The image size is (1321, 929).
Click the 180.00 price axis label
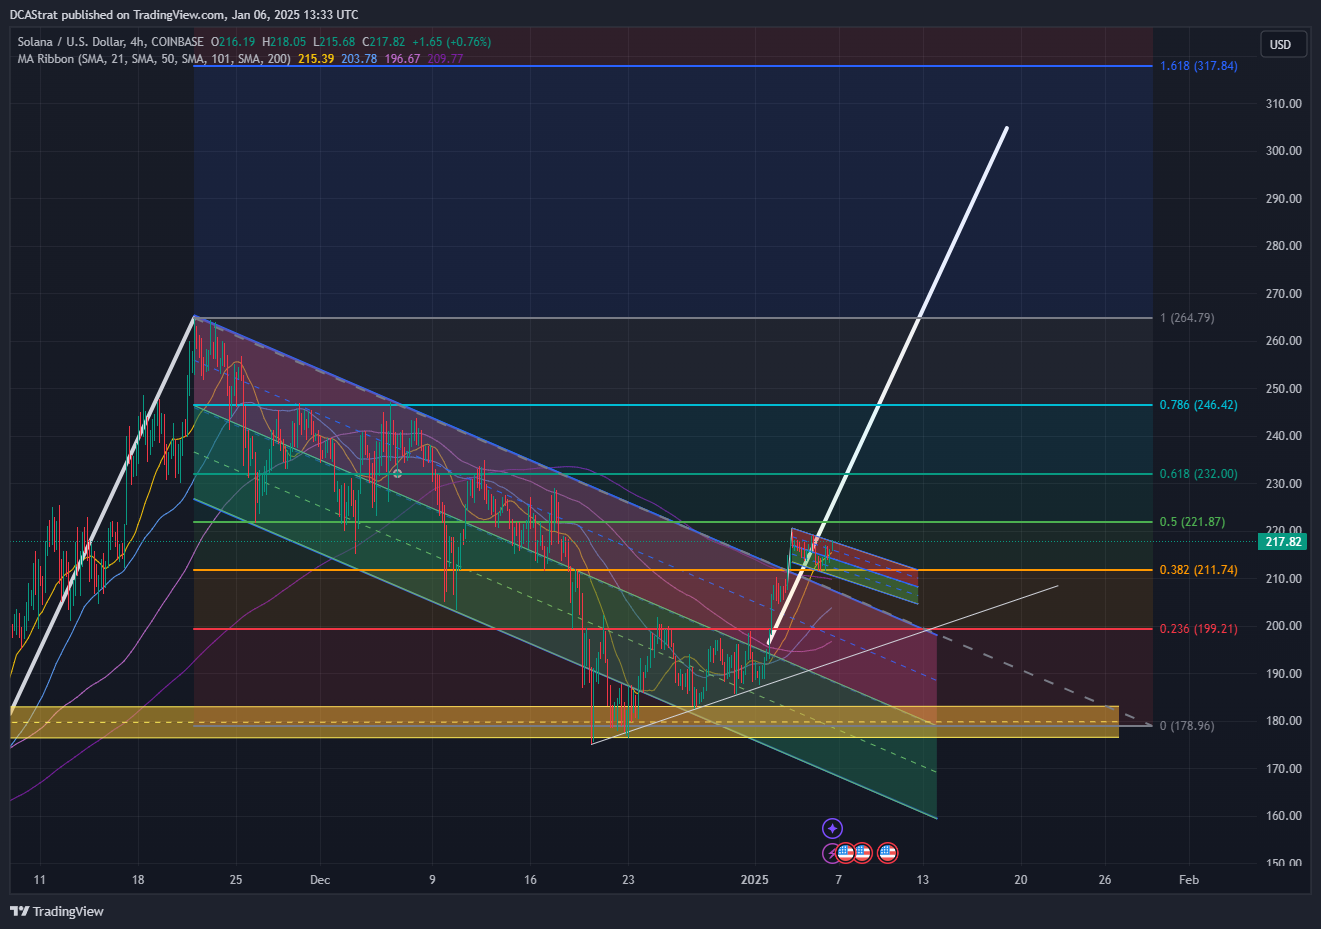pos(1283,721)
